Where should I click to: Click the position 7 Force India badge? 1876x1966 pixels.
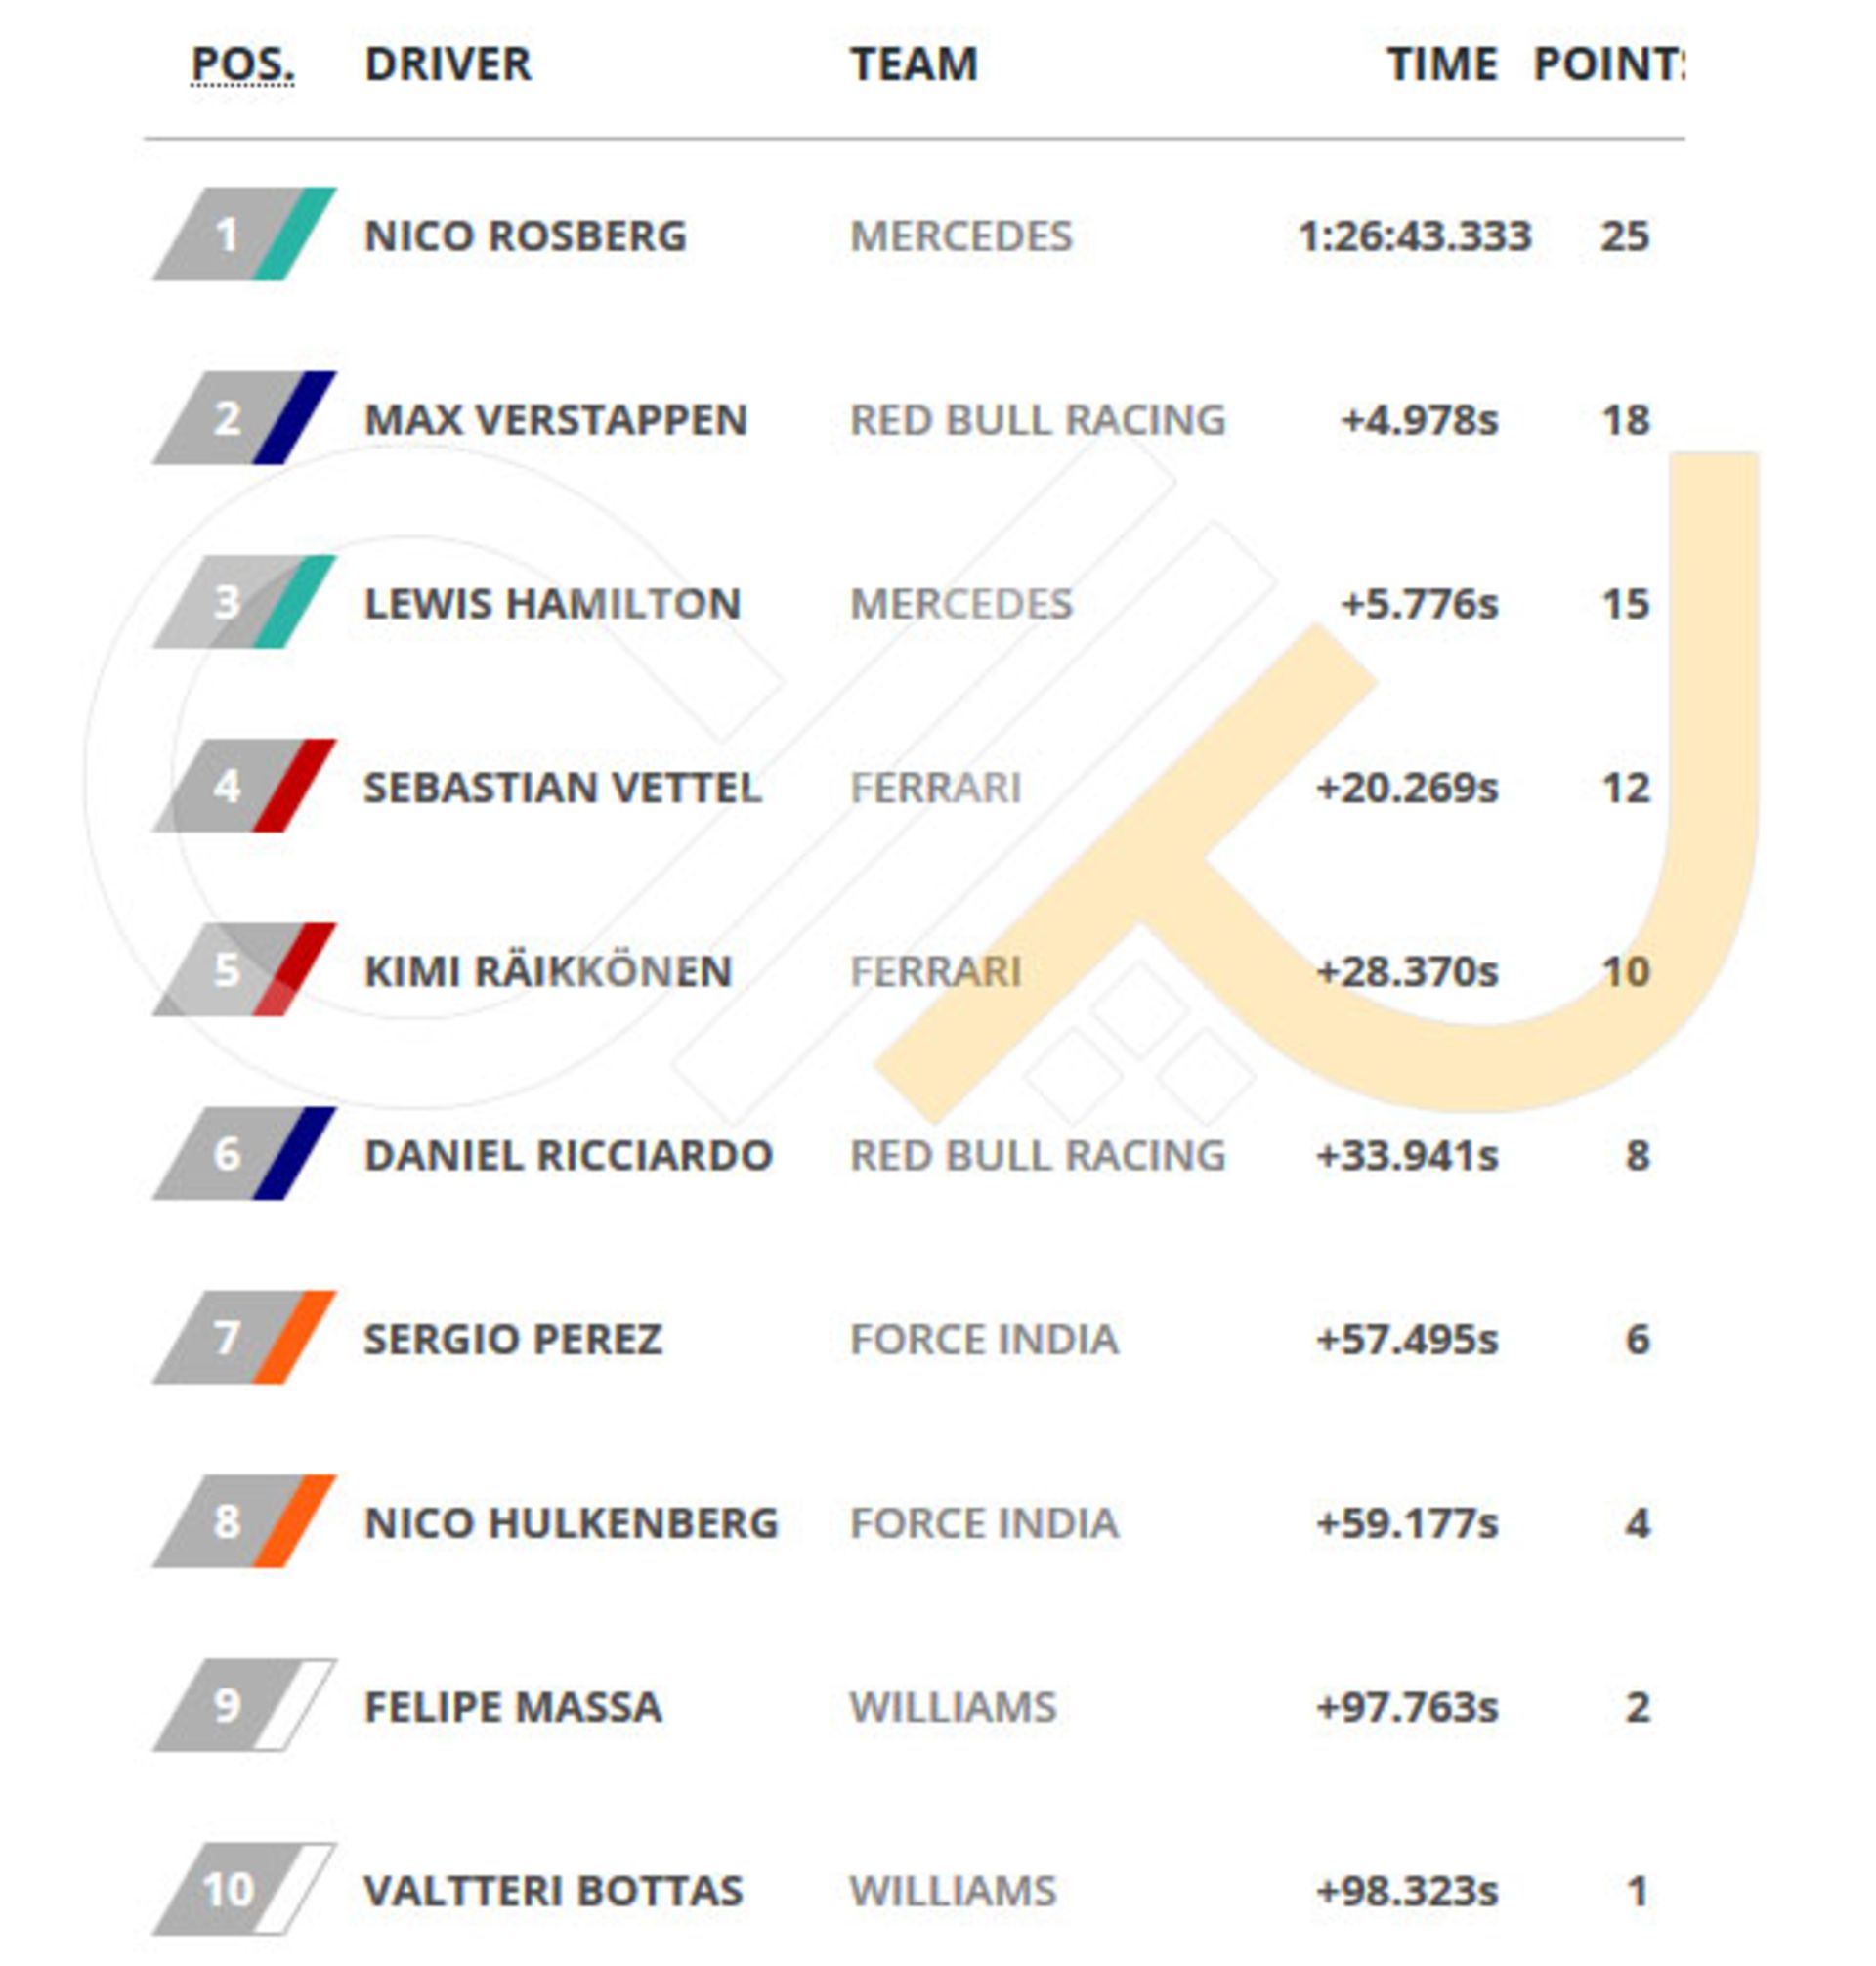point(244,1338)
